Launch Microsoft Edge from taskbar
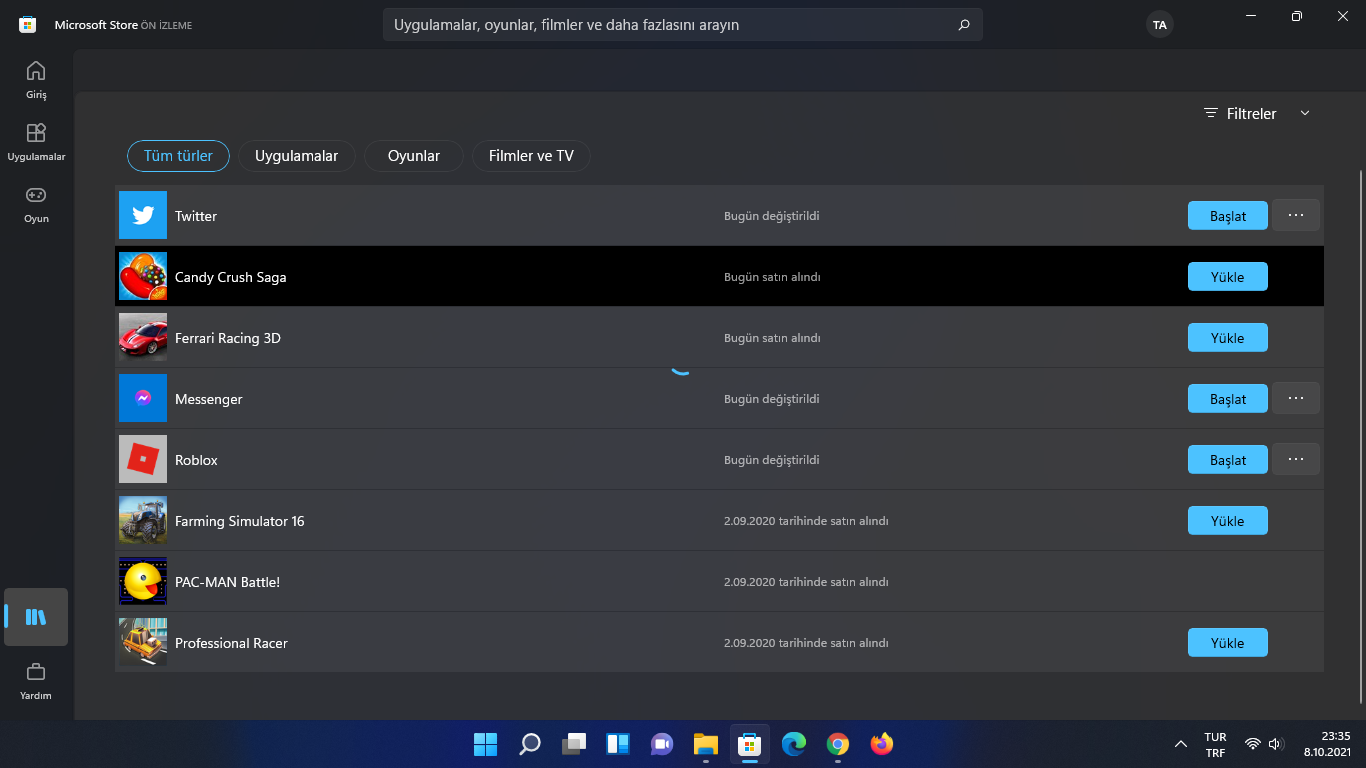The width and height of the screenshot is (1366, 768). 794,744
